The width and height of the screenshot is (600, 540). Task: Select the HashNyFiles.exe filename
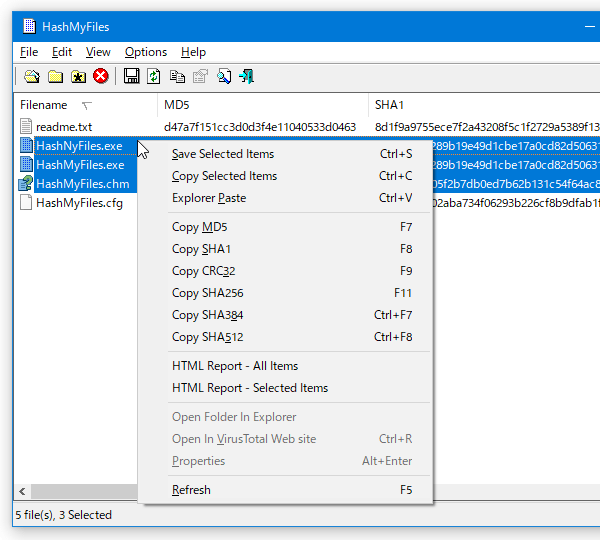79,146
